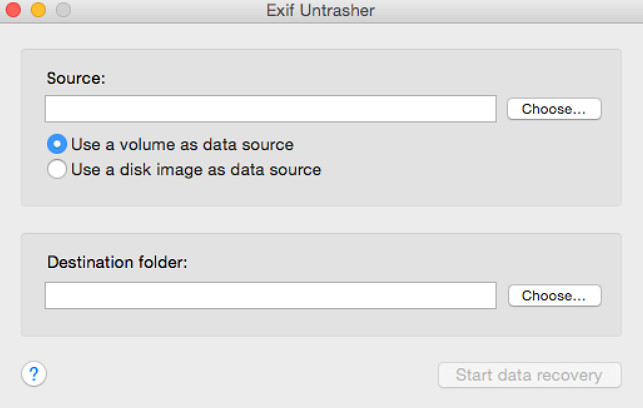The image size is (643, 408).
Task: Click the "Exif Untrasher" window title
Action: [322, 11]
